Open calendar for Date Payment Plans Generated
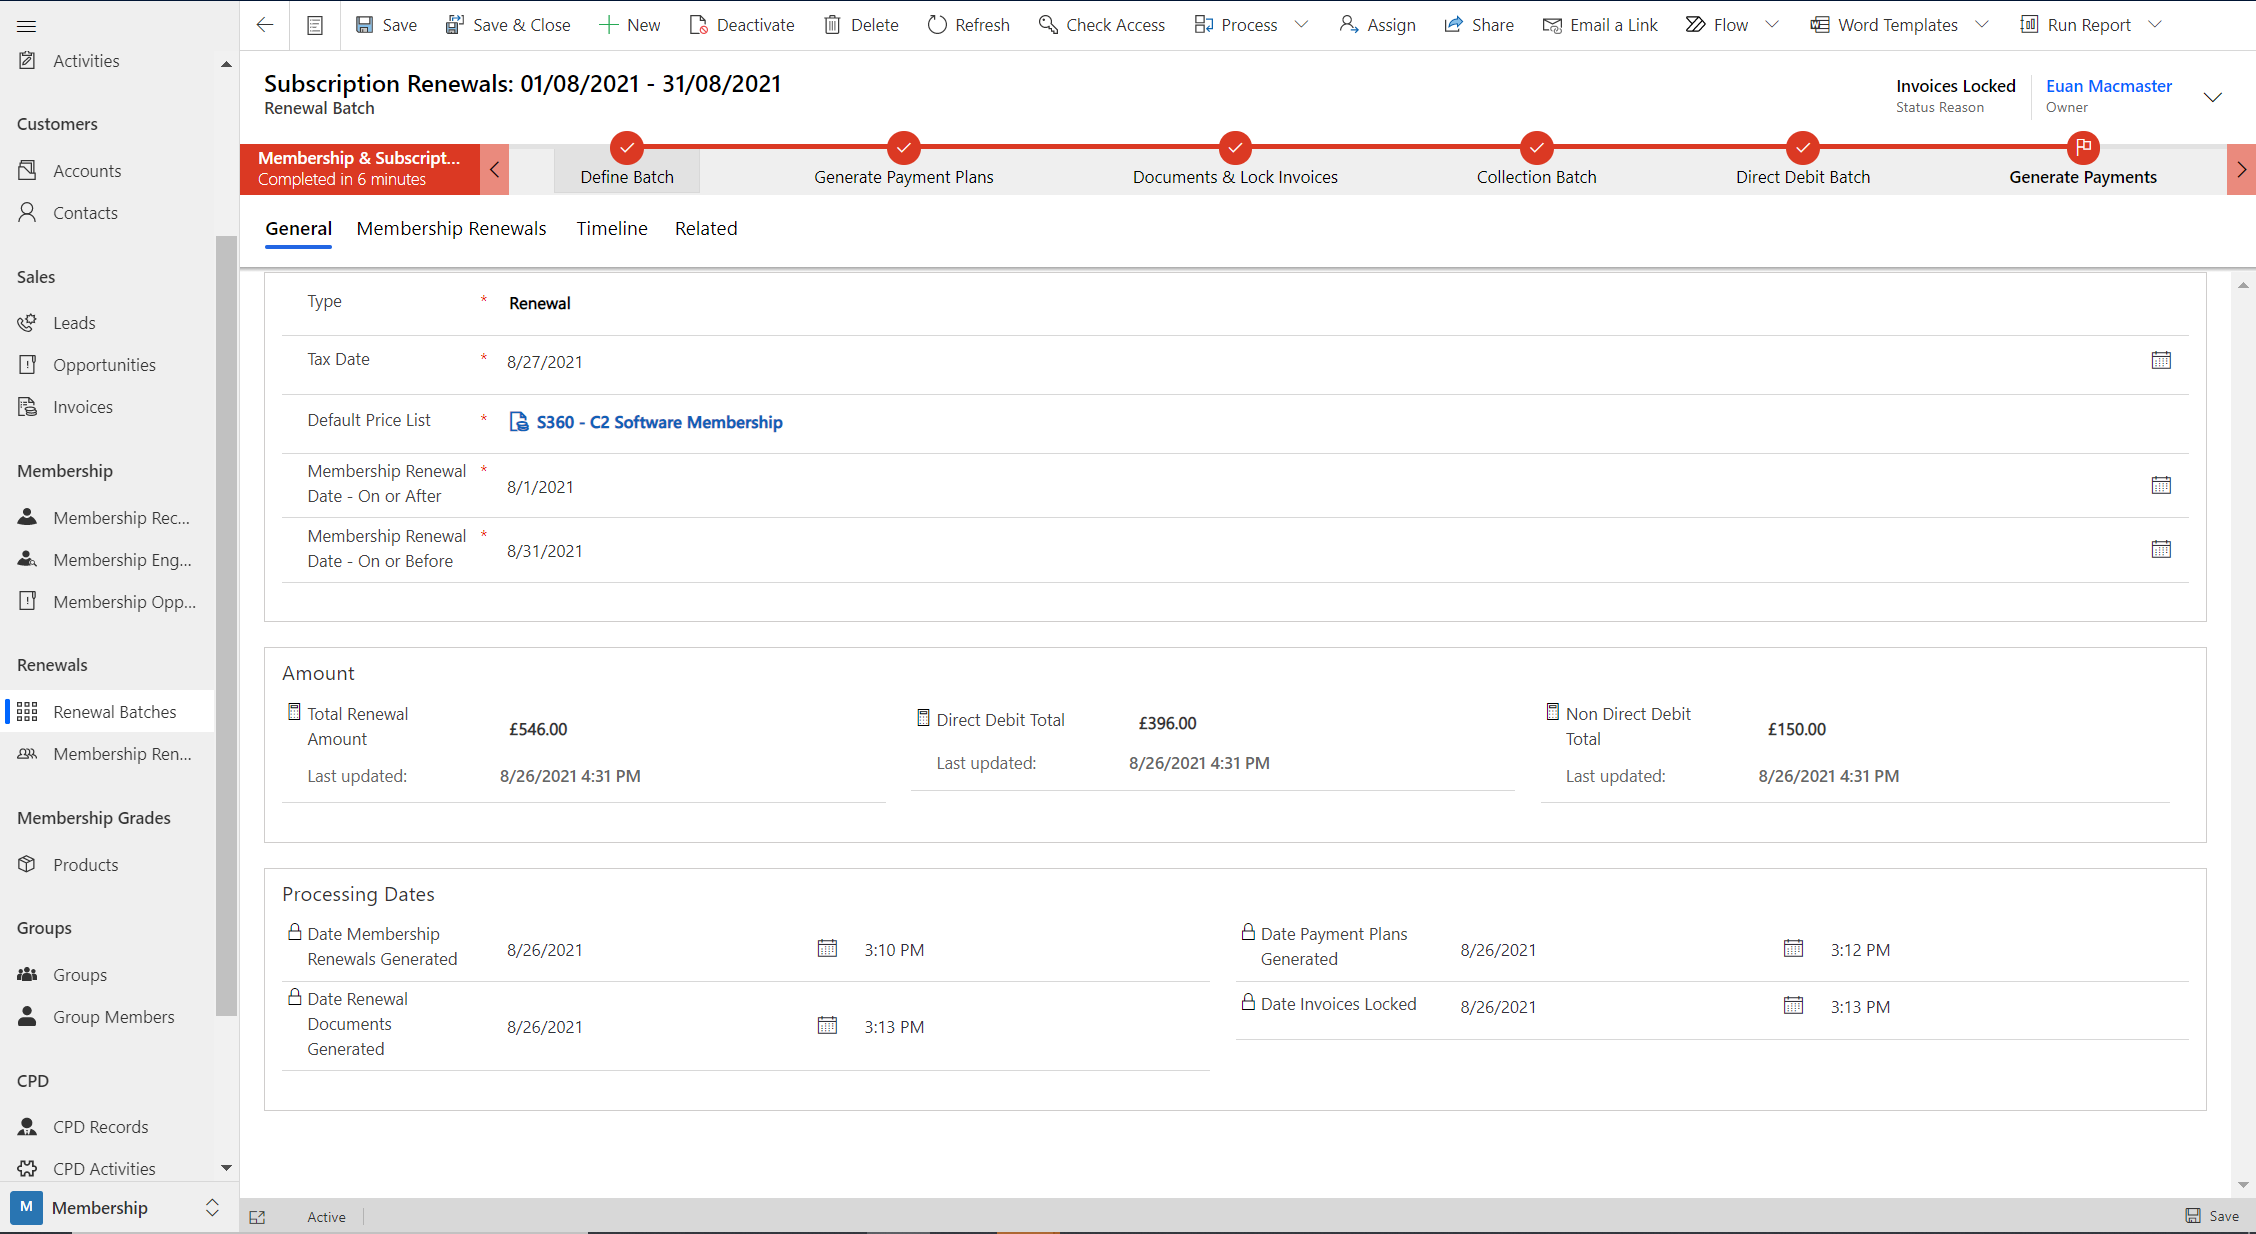Image resolution: width=2256 pixels, height=1234 pixels. 1793,948
